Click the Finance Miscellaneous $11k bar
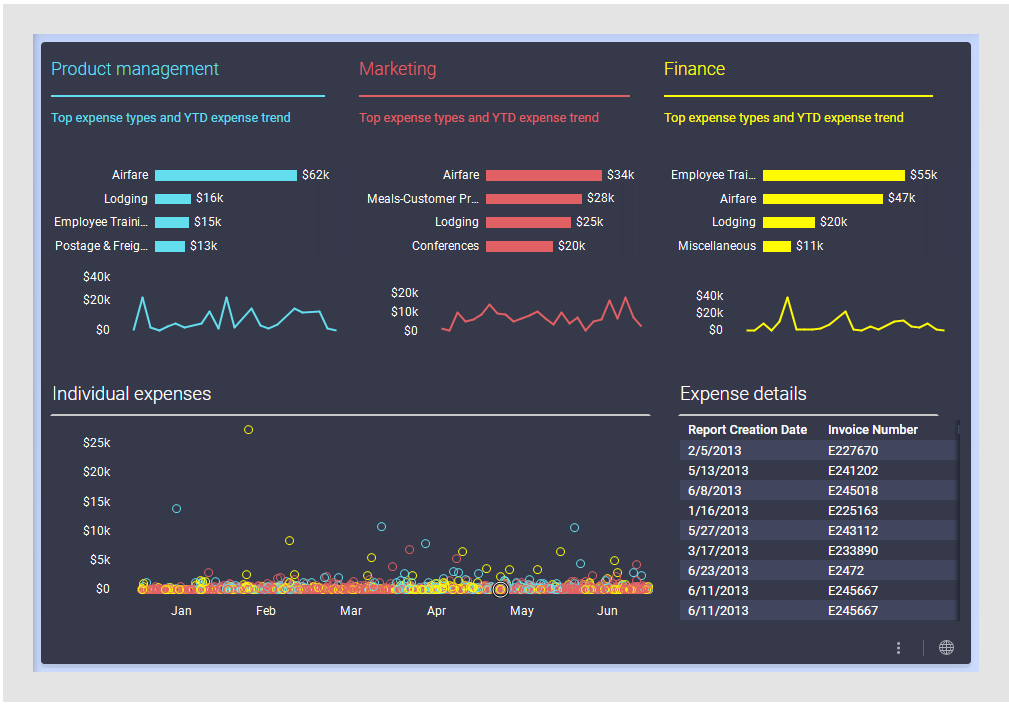Image resolution: width=1009 pixels, height=704 pixels. (776, 246)
